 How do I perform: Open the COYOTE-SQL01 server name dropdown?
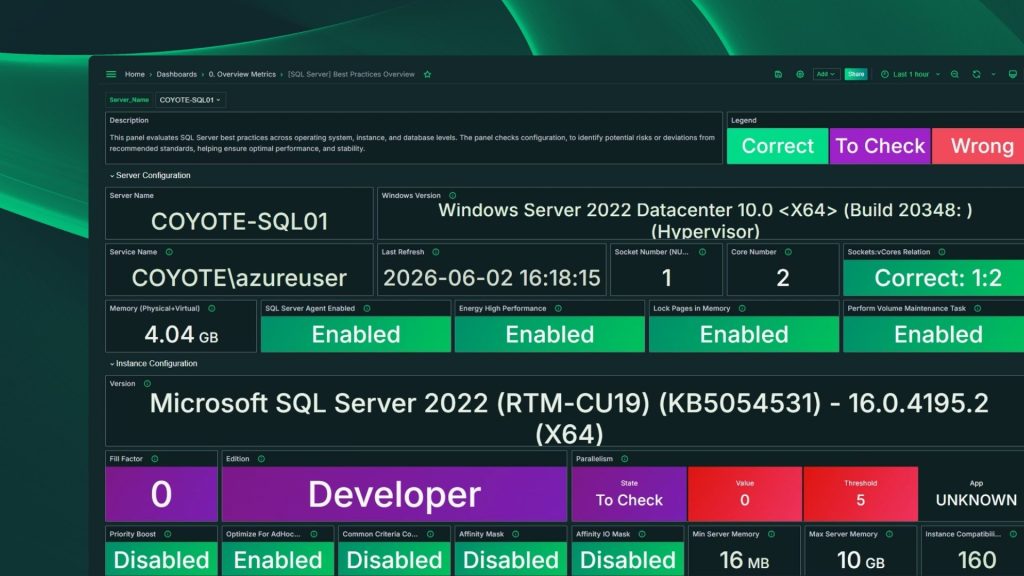pyautogui.click(x=190, y=100)
